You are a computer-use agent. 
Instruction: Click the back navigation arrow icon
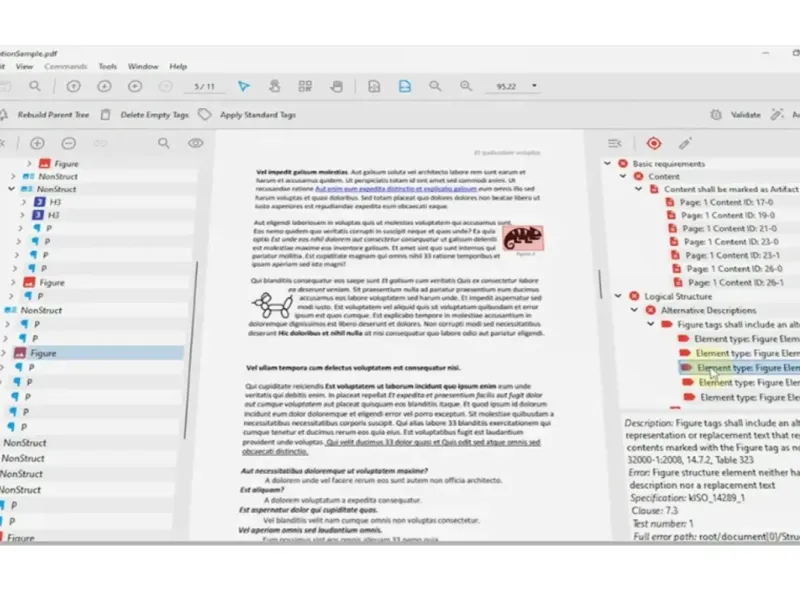tap(135, 86)
